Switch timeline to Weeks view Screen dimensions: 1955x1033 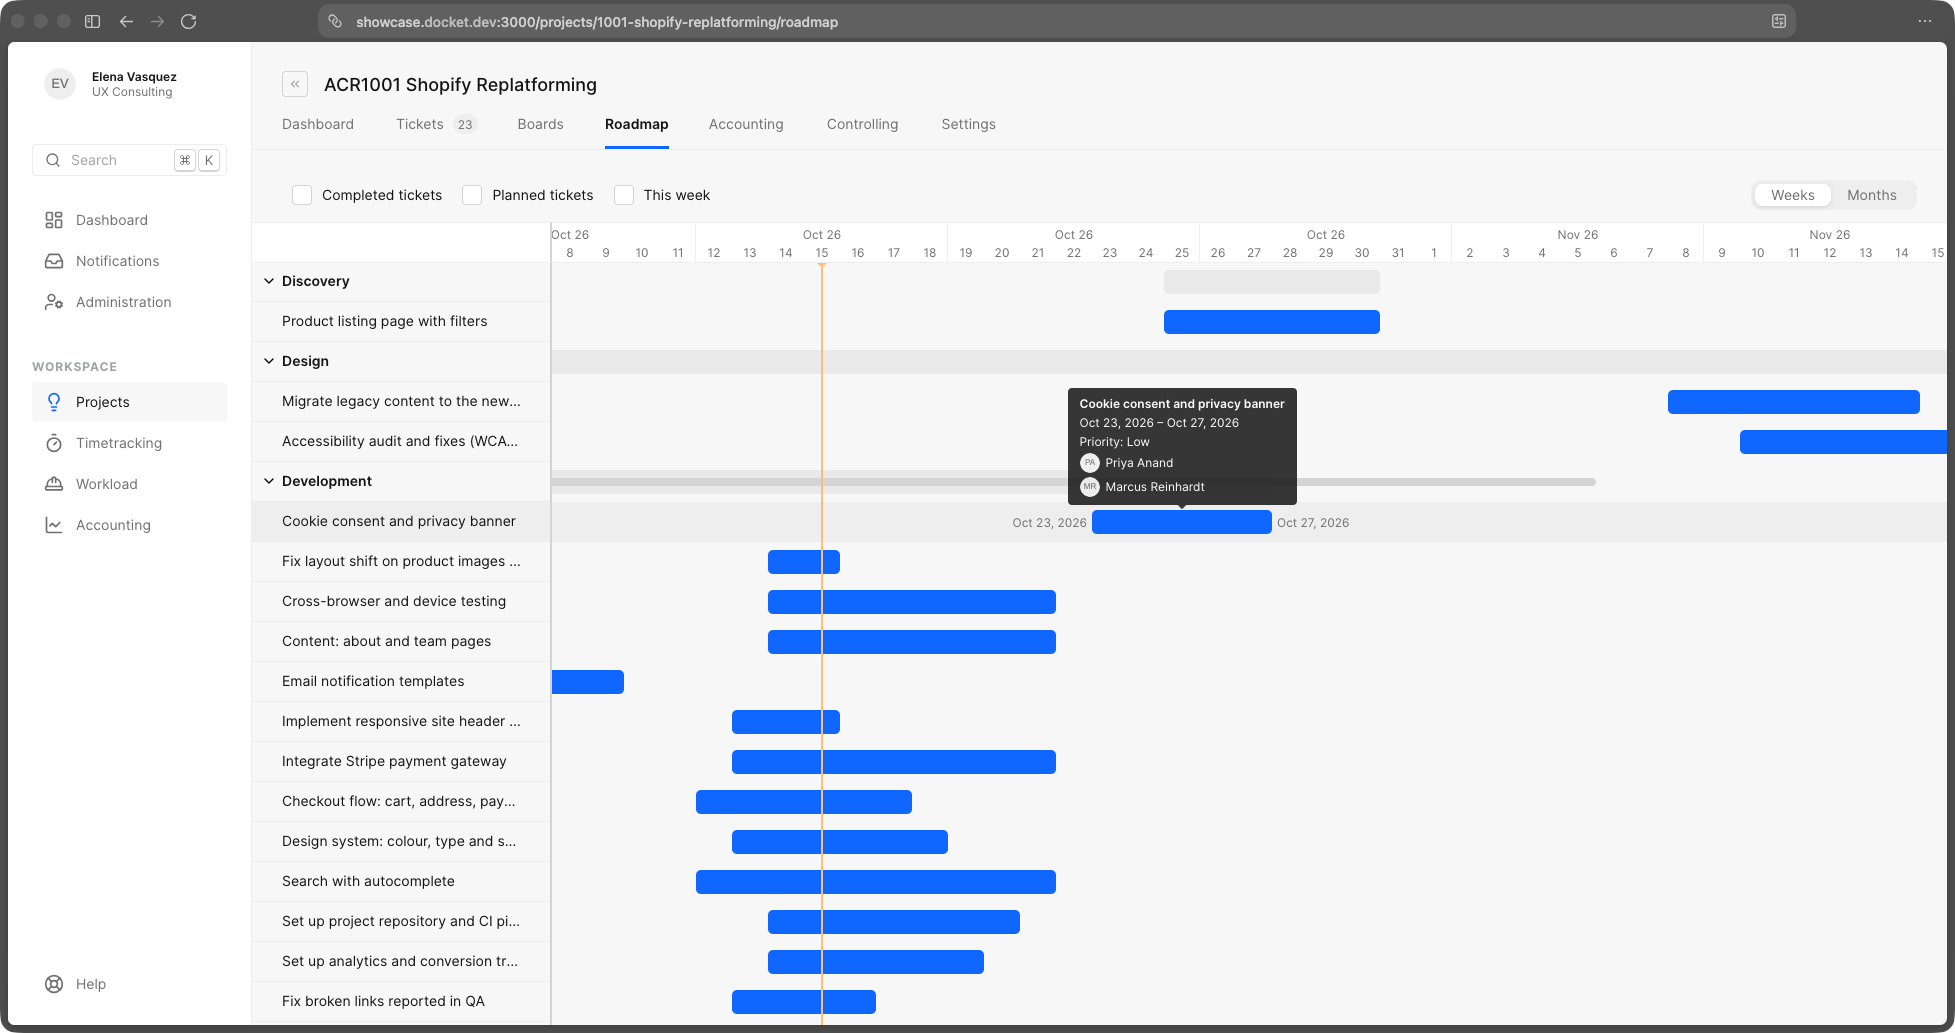tap(1792, 195)
